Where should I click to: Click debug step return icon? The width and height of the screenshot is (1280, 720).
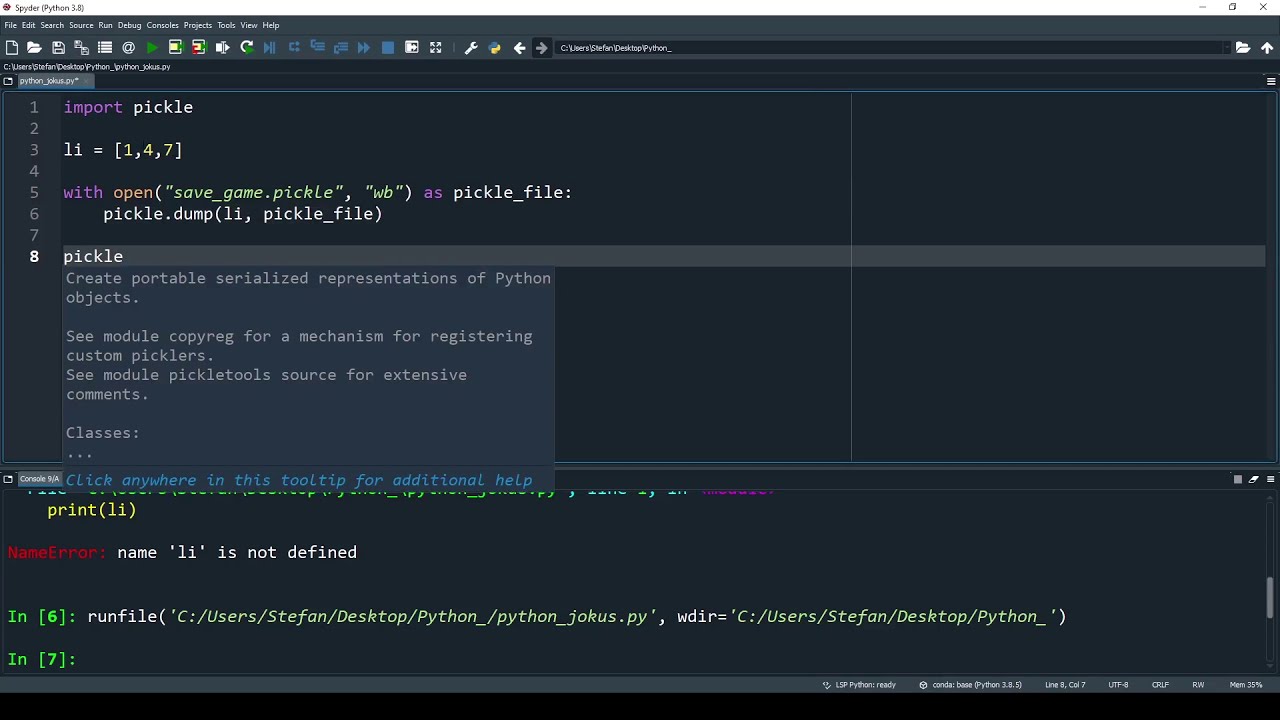coord(341,47)
